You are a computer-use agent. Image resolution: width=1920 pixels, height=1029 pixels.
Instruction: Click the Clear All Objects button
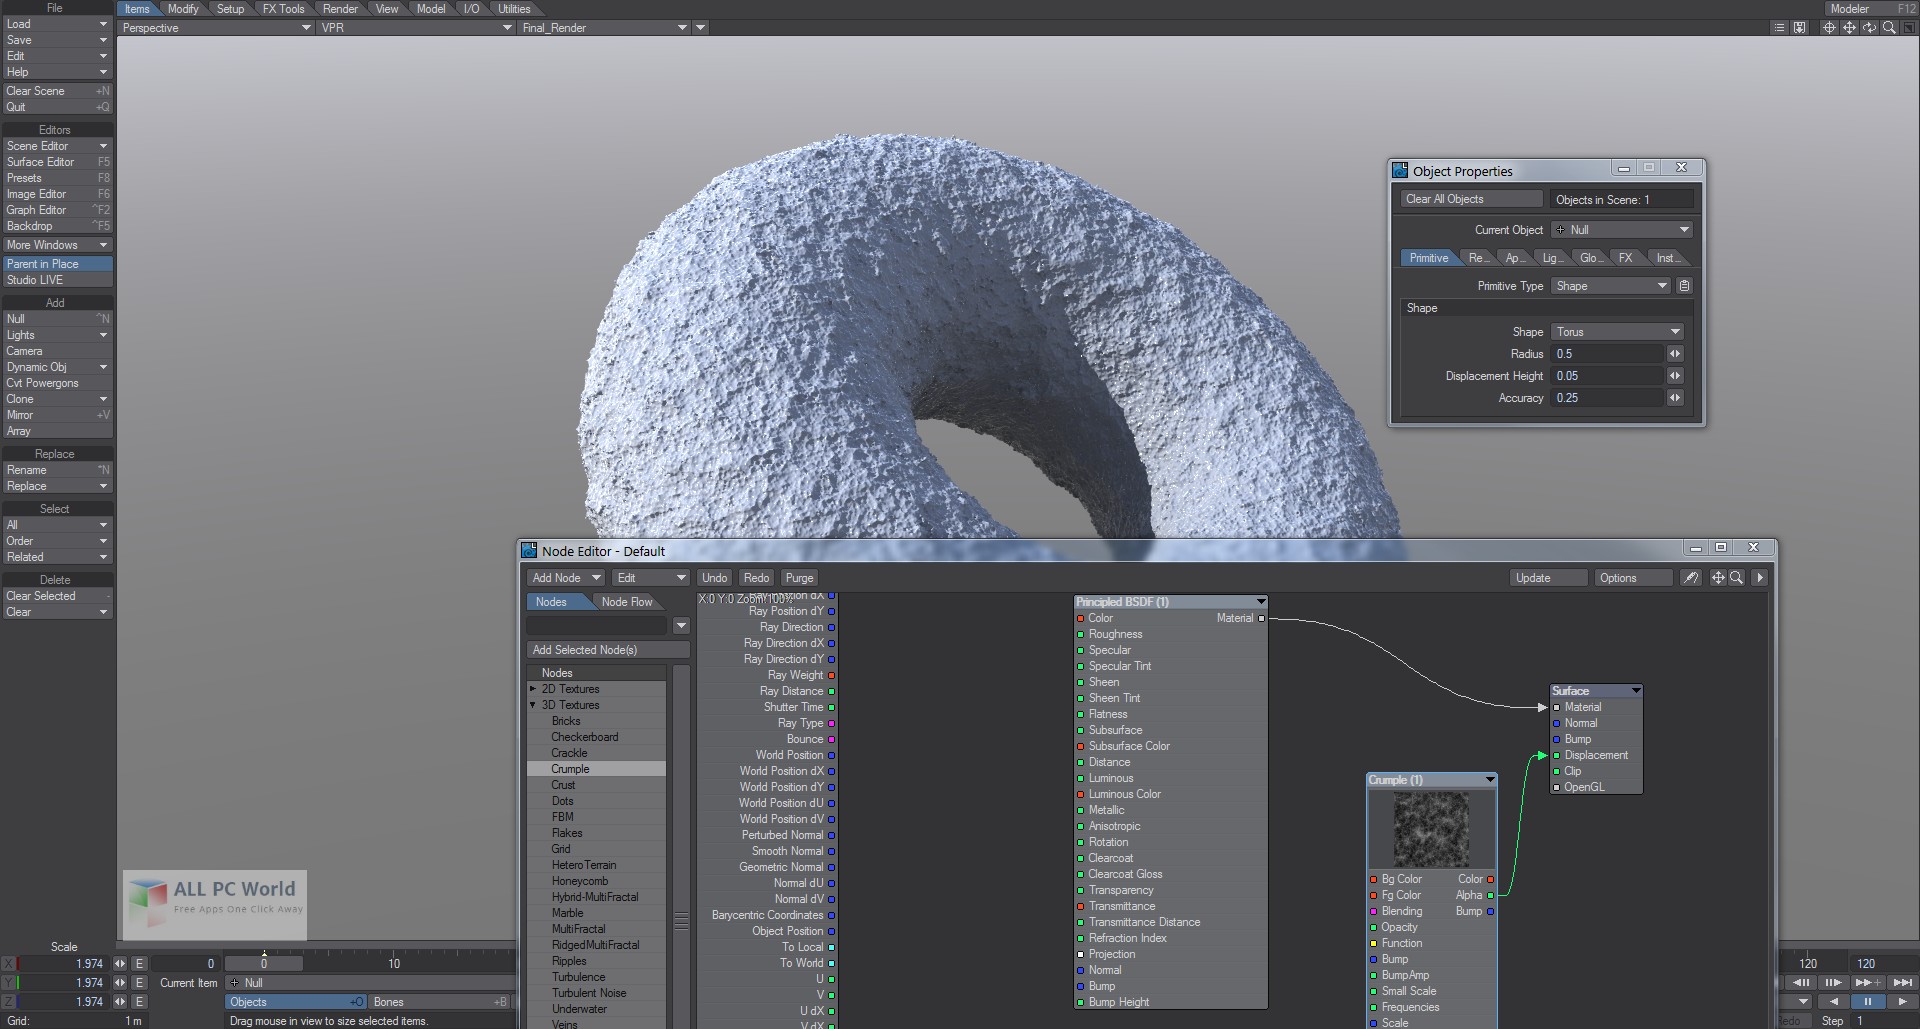click(x=1472, y=199)
